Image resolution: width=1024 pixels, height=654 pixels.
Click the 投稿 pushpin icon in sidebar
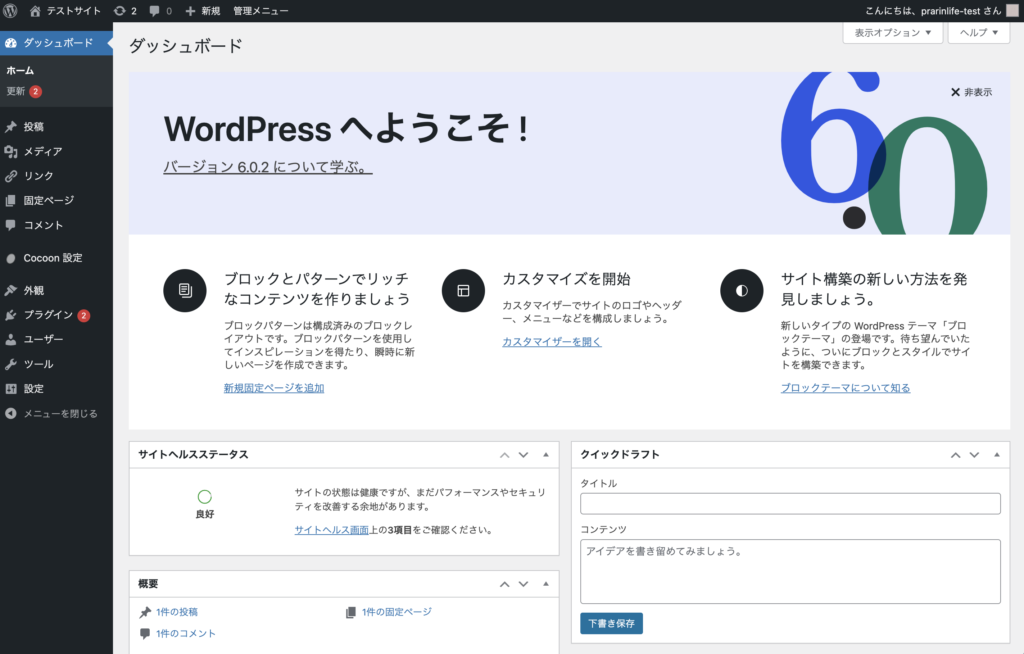click(x=10, y=127)
